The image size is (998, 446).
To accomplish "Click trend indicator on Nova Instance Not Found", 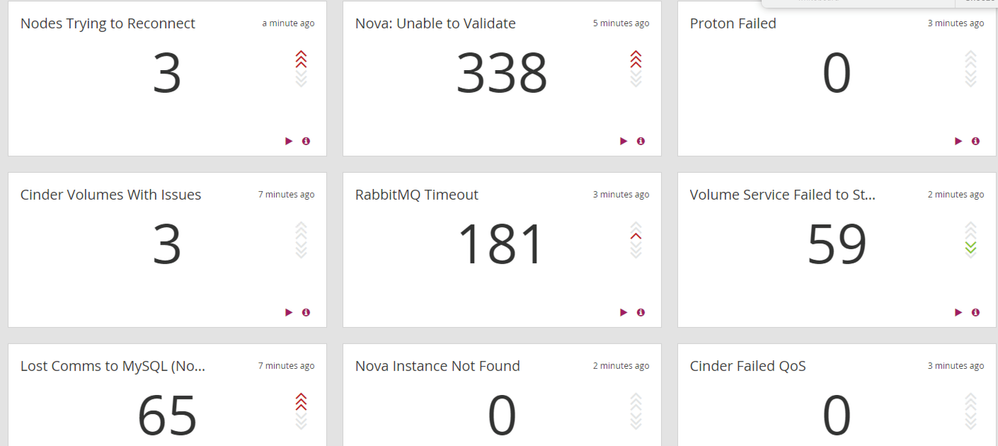I will 635,411.
